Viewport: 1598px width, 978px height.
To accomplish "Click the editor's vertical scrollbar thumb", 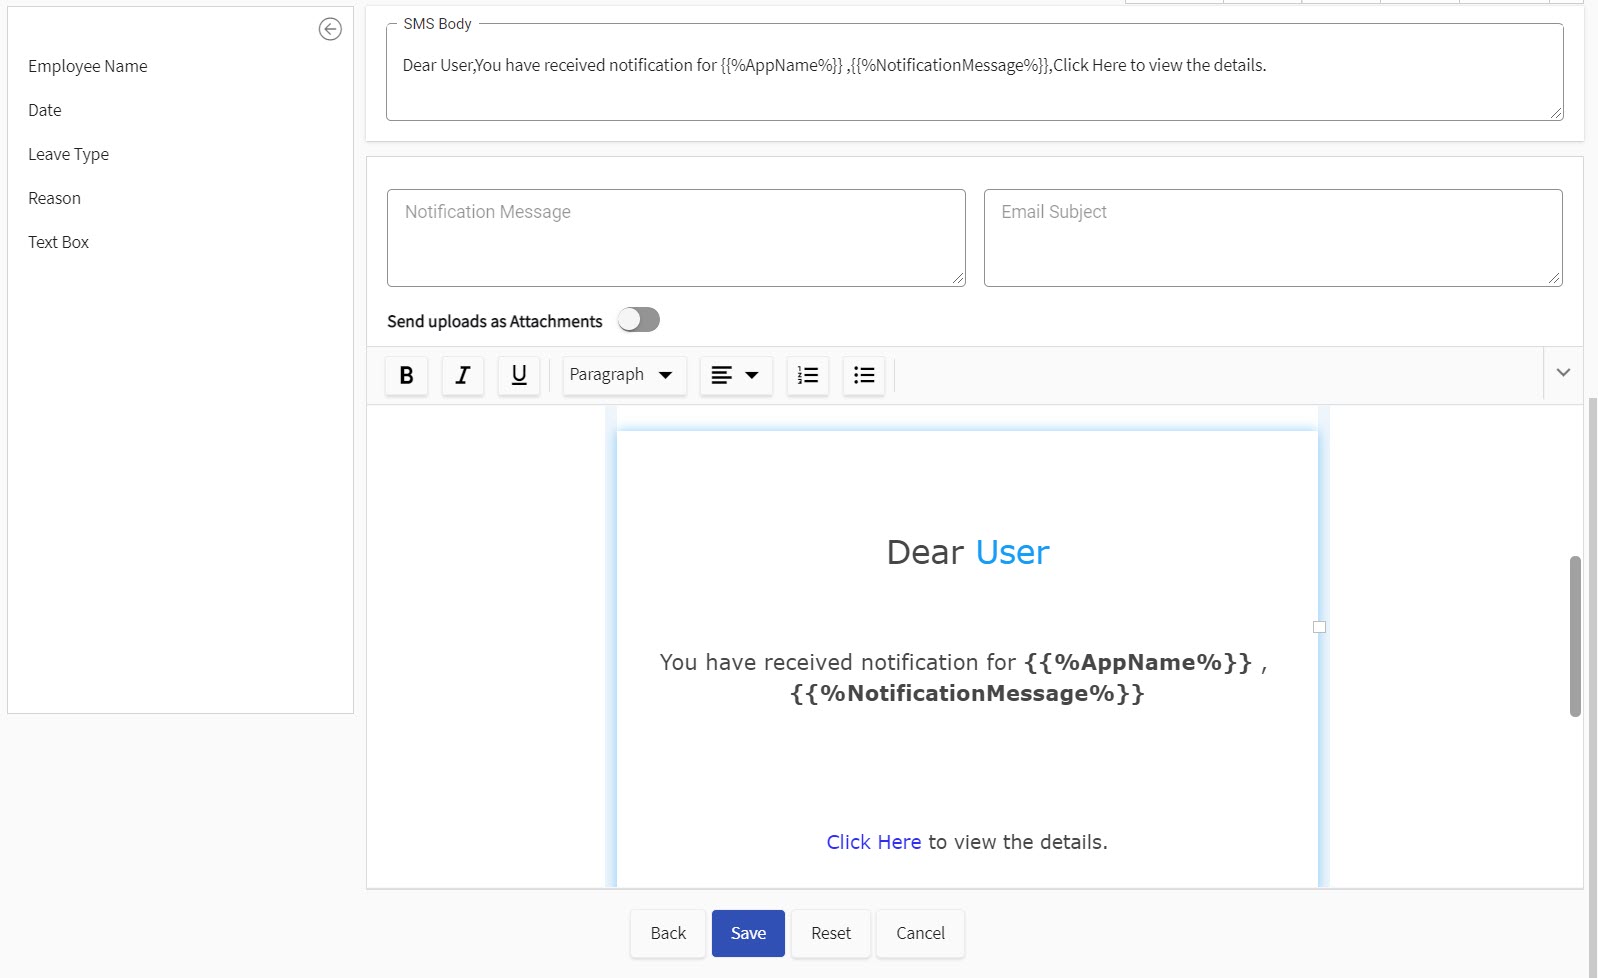I will 1575,636.
